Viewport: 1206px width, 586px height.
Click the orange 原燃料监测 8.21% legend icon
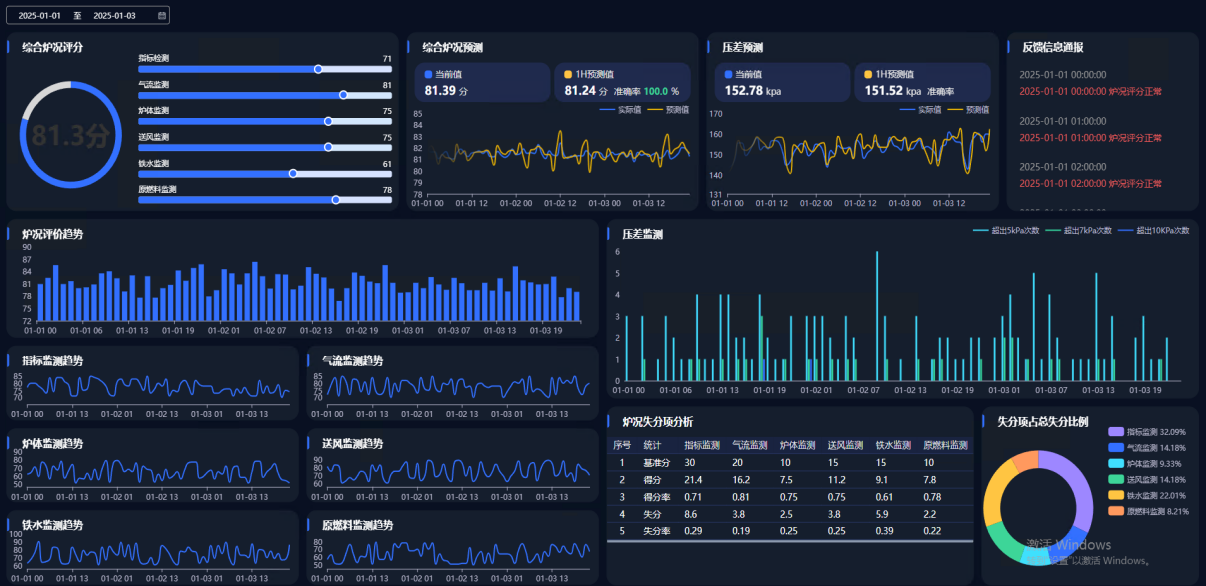(1115, 512)
